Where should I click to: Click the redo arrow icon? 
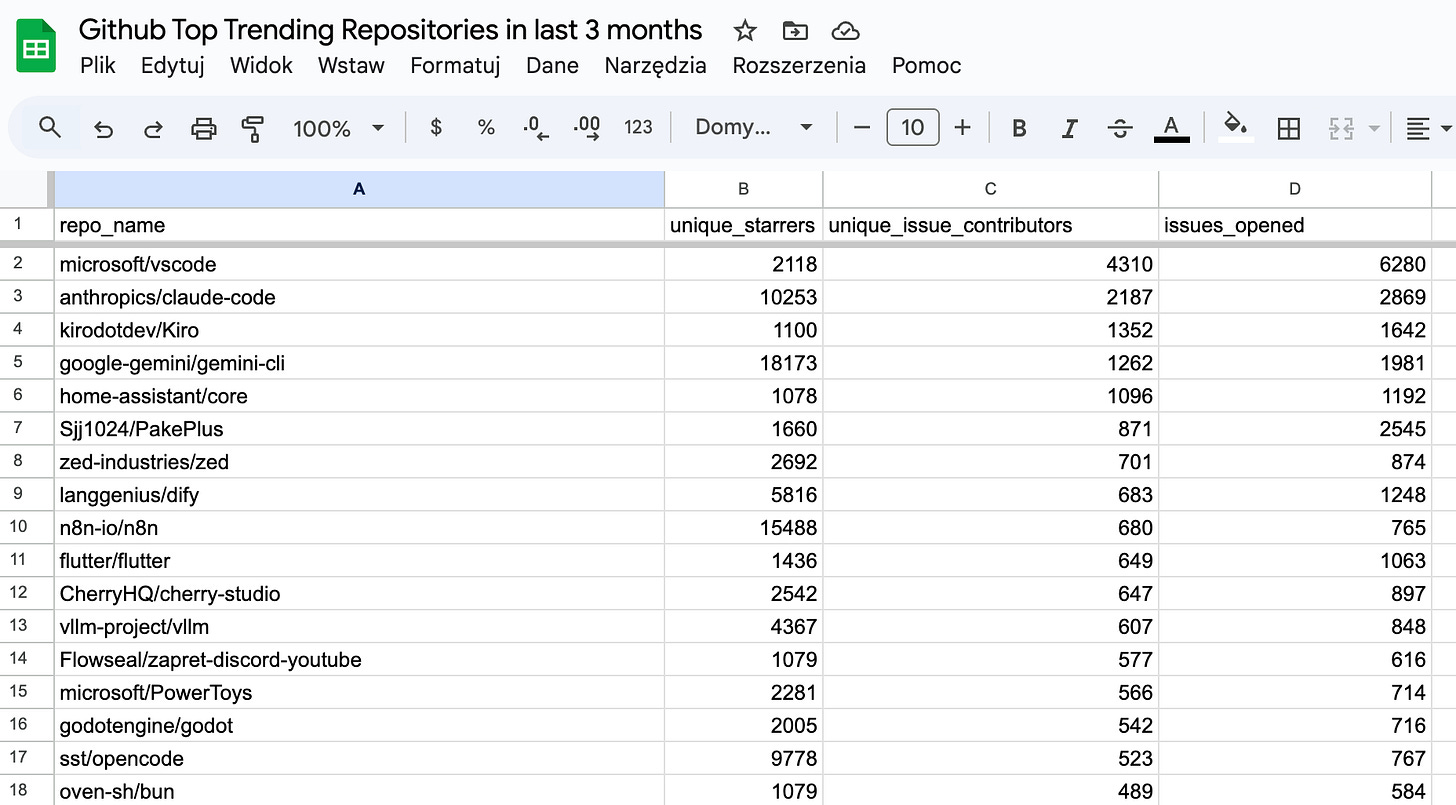tap(153, 128)
